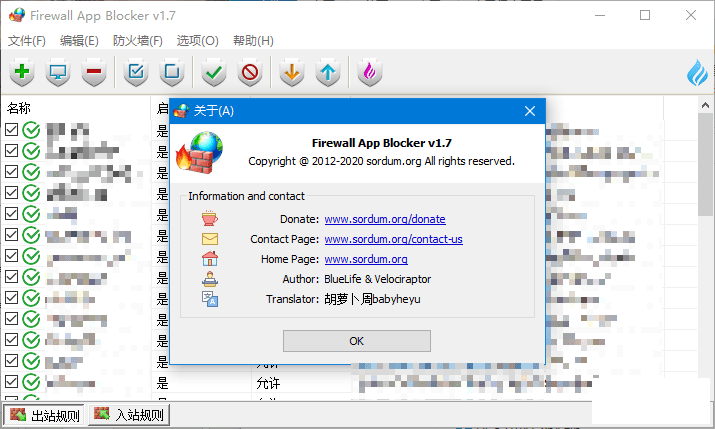Viewport: 715px width, 429px height.
Task: Uncheck the first rule row checkbox
Action: point(12,129)
